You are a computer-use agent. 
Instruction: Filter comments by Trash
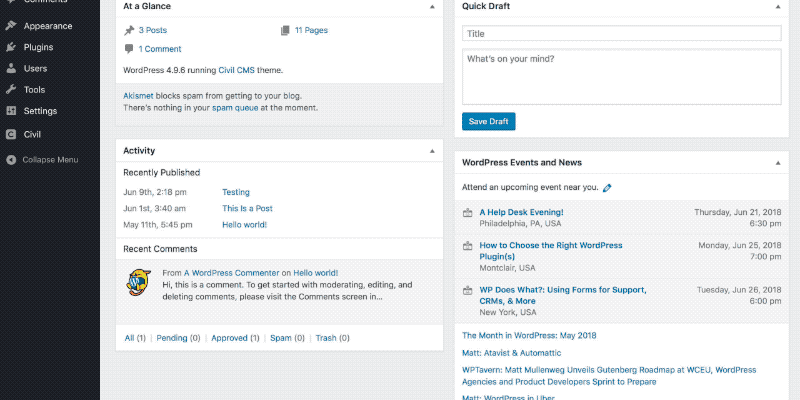pyautogui.click(x=333, y=338)
